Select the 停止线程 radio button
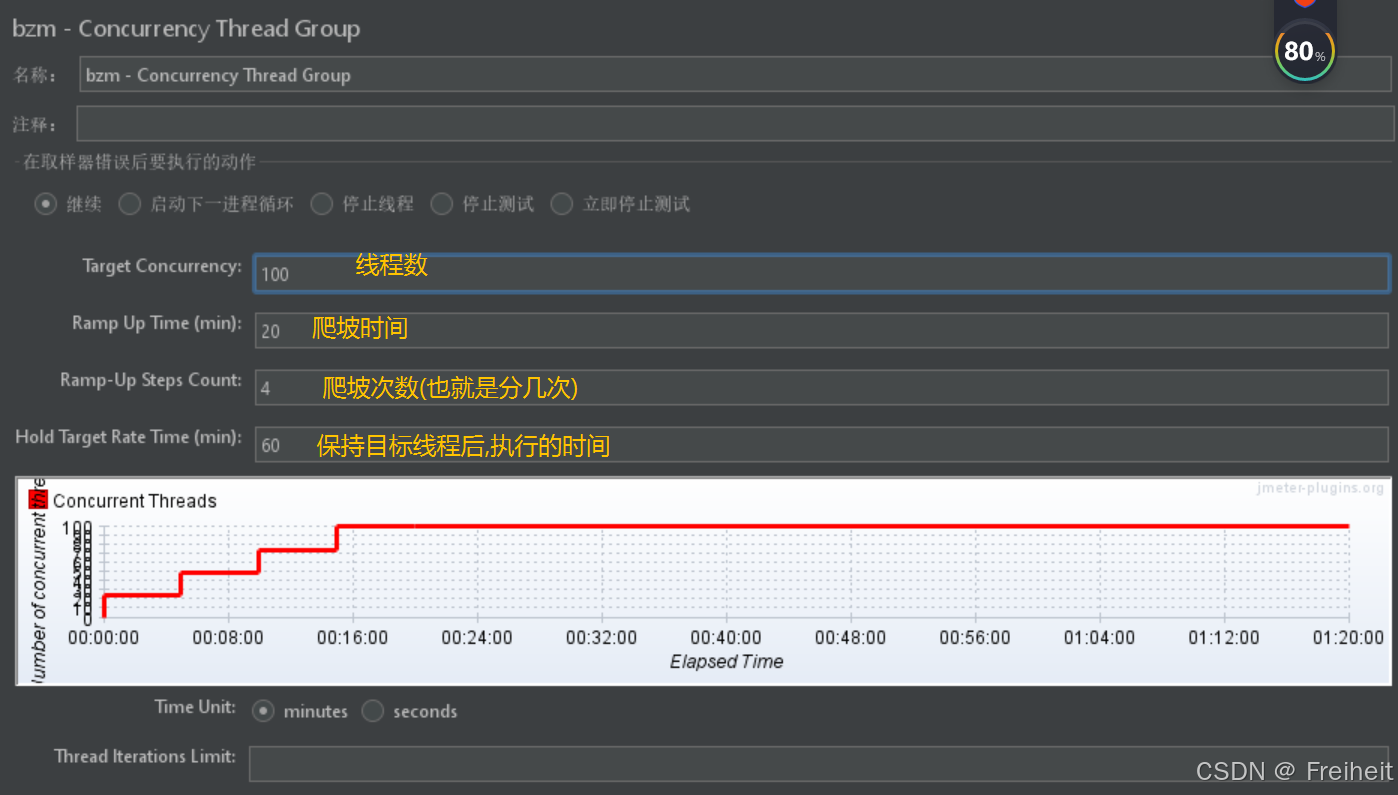The height and width of the screenshot is (795, 1398). click(x=321, y=204)
